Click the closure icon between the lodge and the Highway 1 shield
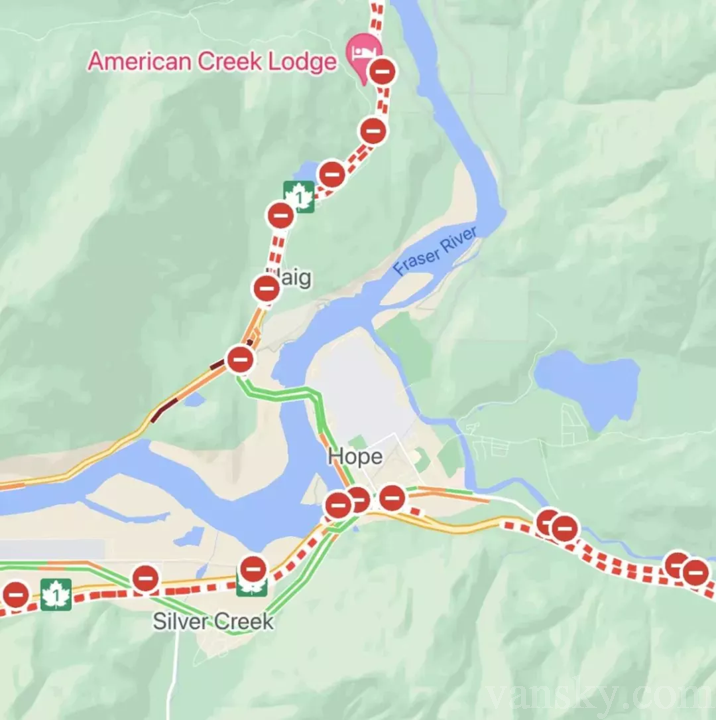This screenshot has height=720, width=716. [x=373, y=131]
